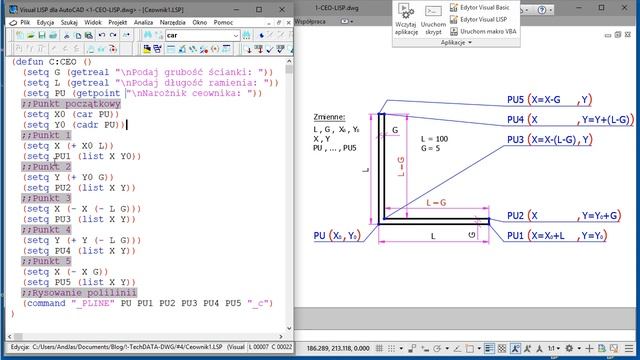Open the search string dropdown showing car
The width and height of the screenshot is (640, 360).
[x=236, y=36]
